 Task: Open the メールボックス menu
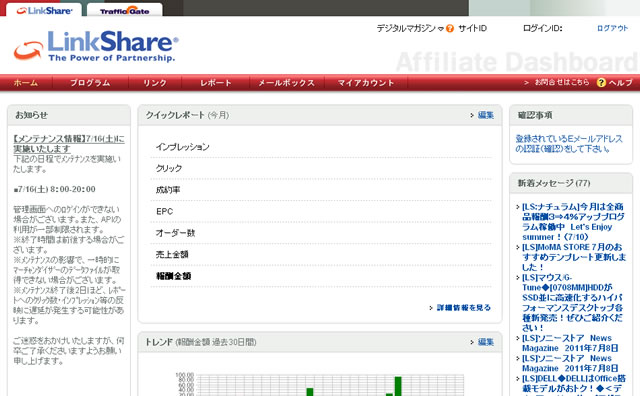[x=287, y=83]
